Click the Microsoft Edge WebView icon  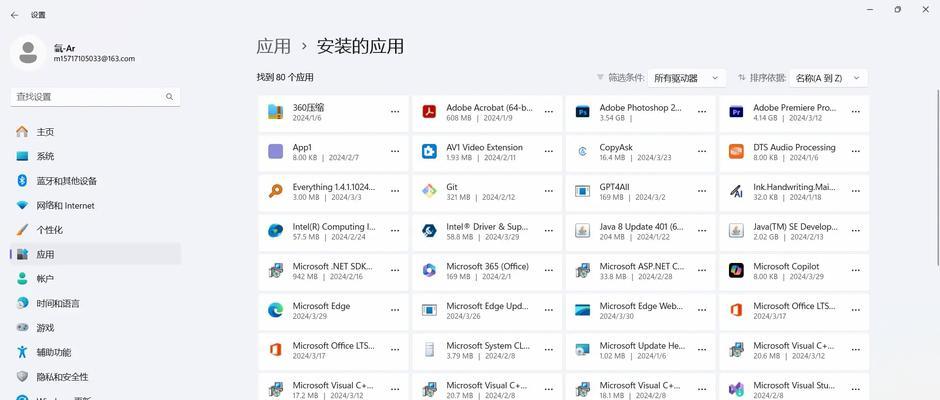coord(582,310)
